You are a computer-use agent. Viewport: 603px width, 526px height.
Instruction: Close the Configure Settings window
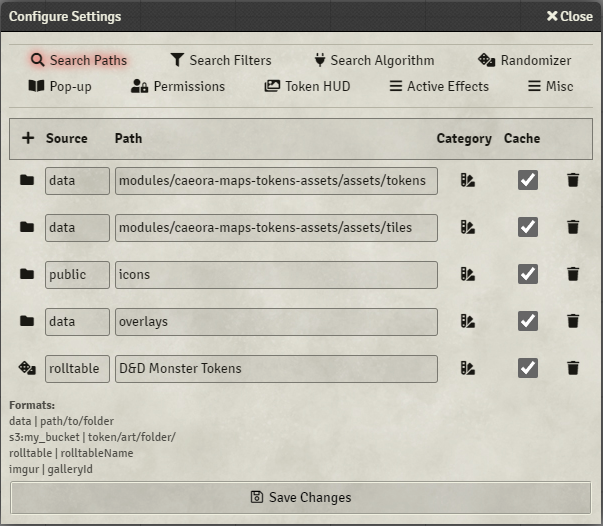(x=570, y=16)
